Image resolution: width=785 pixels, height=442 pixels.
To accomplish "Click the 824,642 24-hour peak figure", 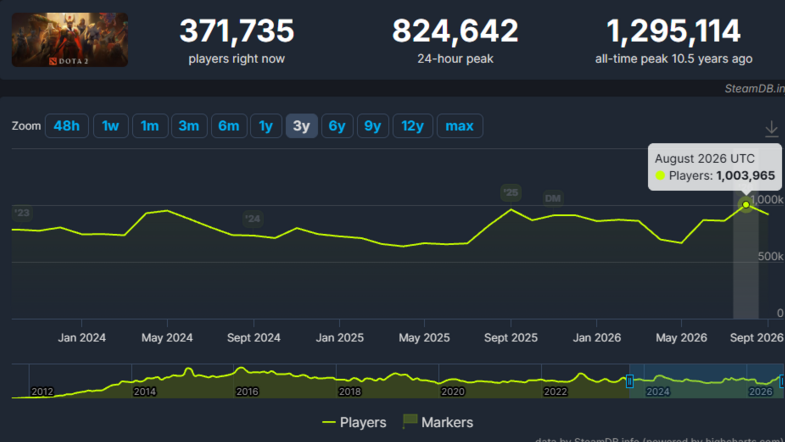I will pos(455,31).
